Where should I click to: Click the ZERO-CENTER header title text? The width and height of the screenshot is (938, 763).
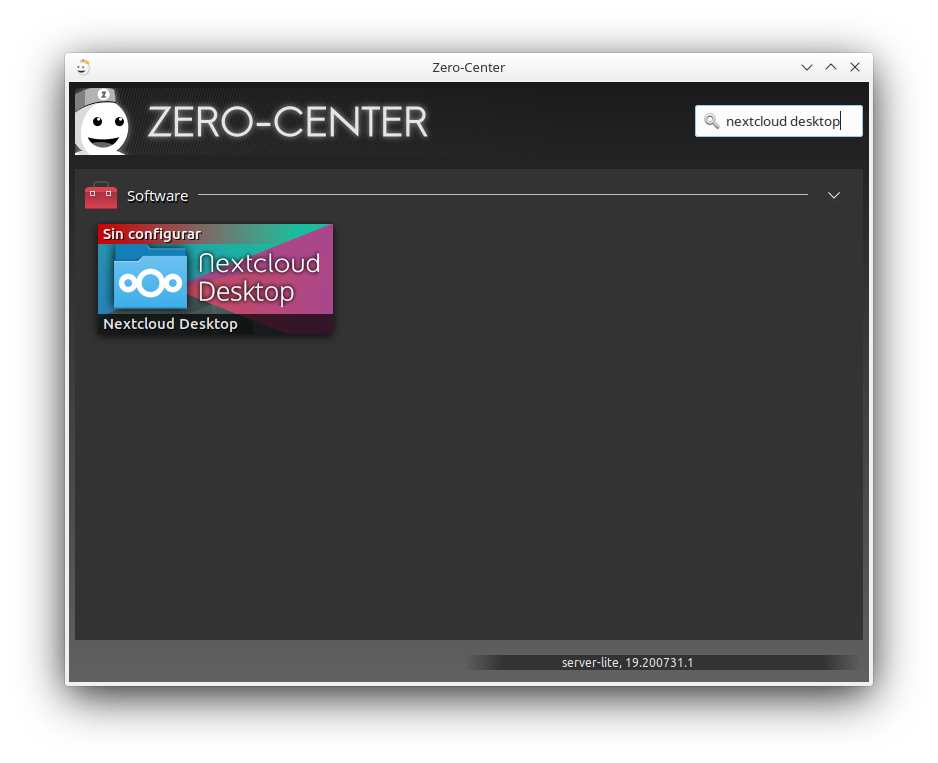click(287, 122)
